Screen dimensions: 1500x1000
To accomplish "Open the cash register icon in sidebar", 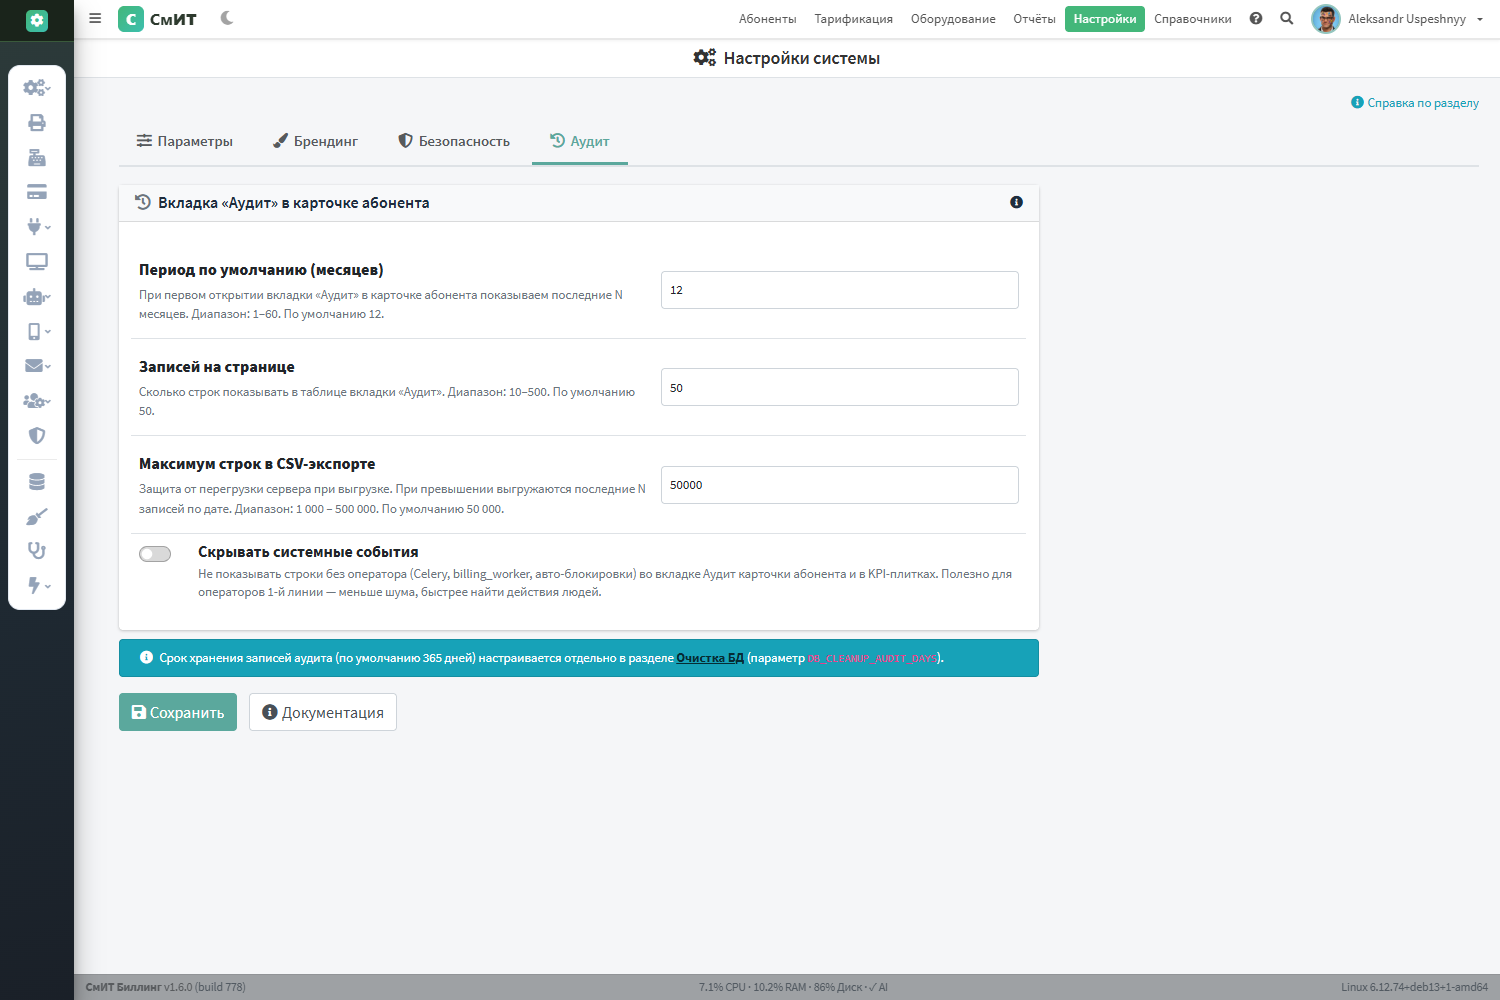I will coord(37,158).
